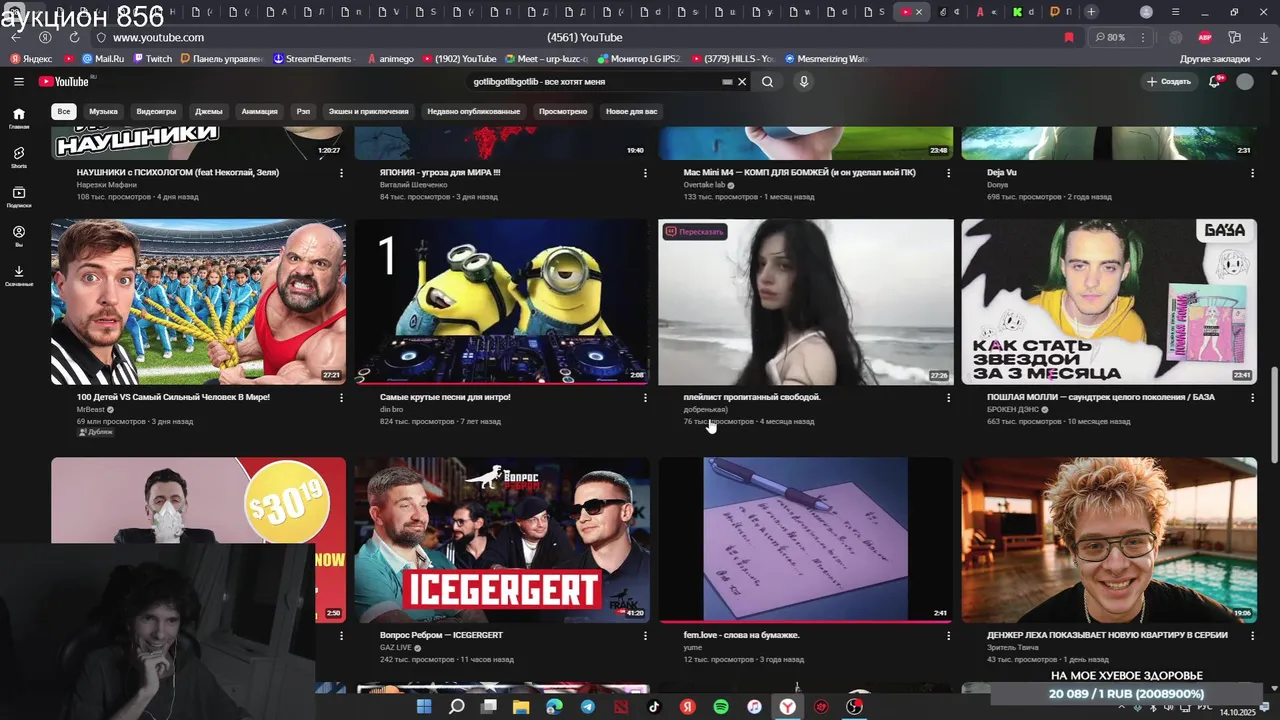1280x720 pixels.
Task: Clear the search field with the X
Action: click(742, 82)
